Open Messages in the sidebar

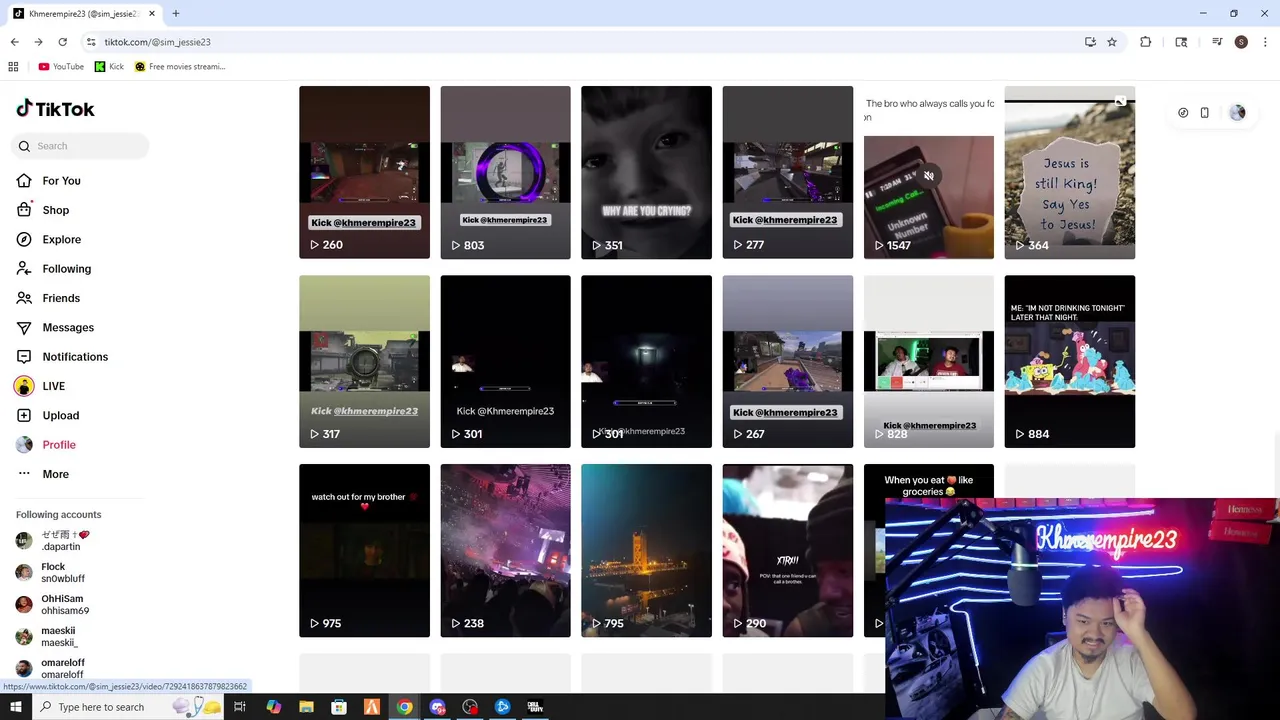(x=67, y=327)
